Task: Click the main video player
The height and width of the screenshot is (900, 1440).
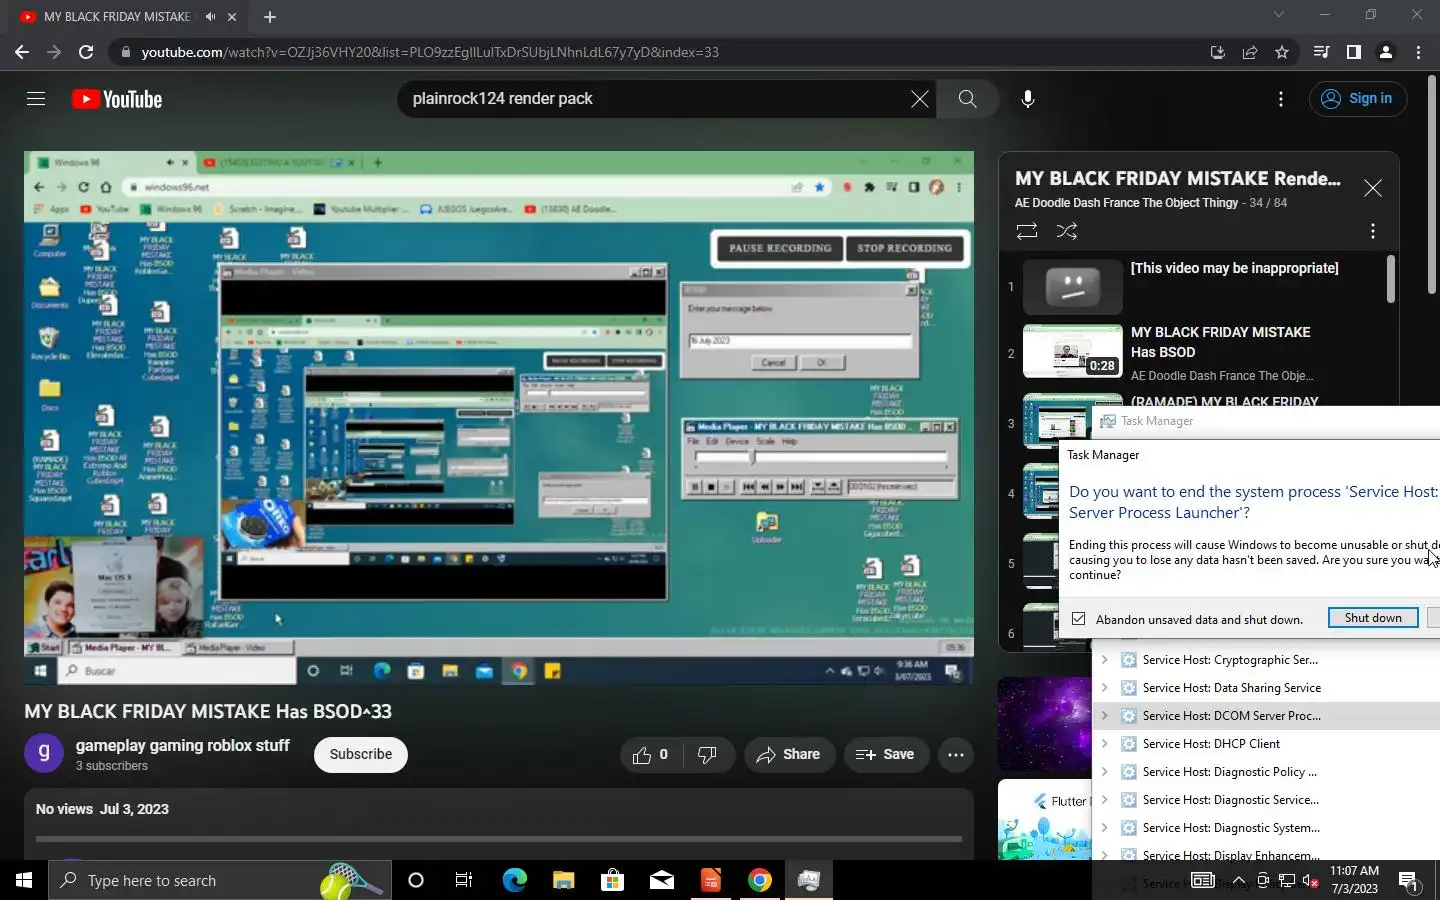Action: pyautogui.click(x=499, y=418)
